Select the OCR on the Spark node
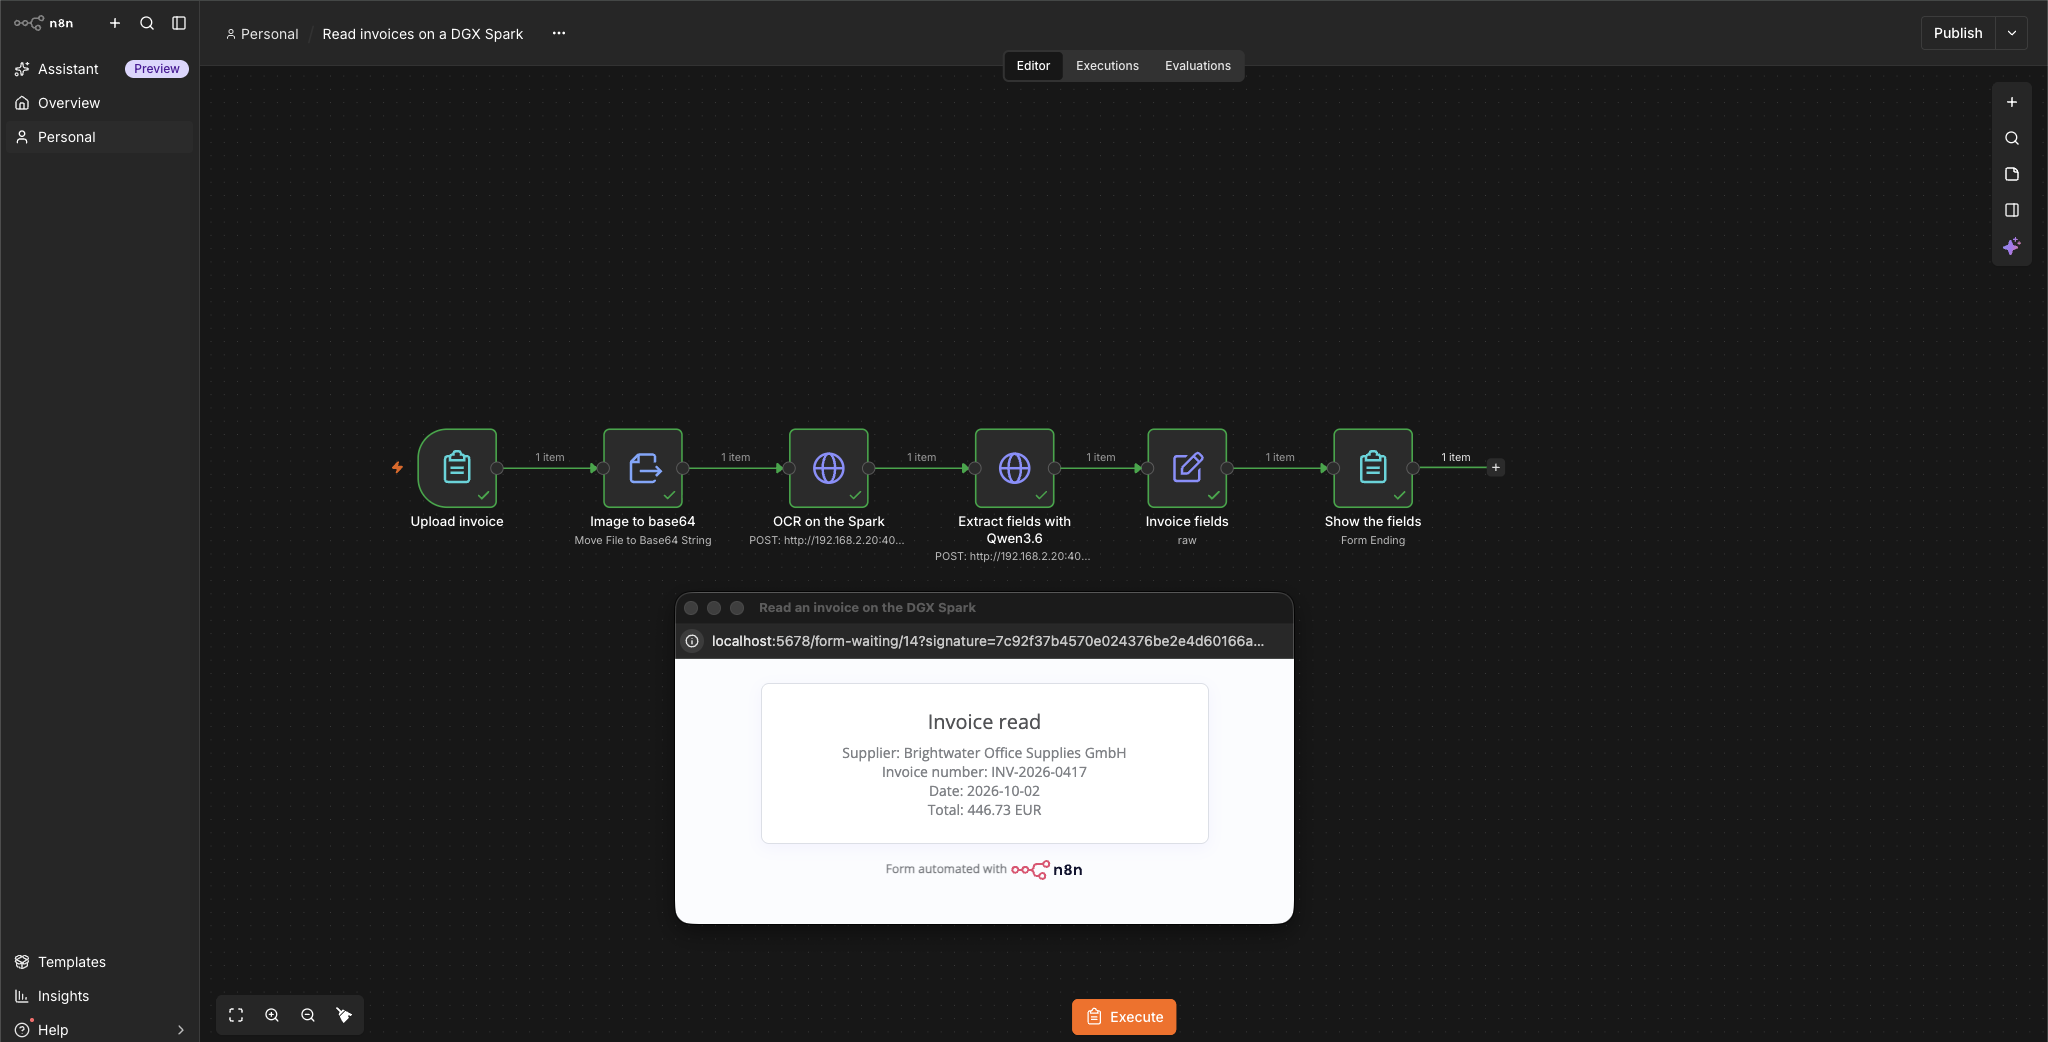Viewport: 2048px width, 1042px height. [829, 468]
